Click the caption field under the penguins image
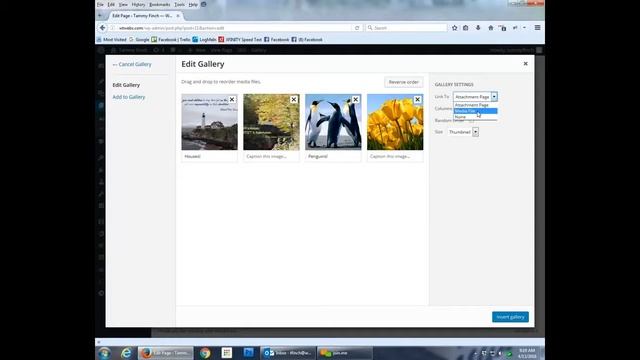The width and height of the screenshot is (640, 360). pos(333,156)
